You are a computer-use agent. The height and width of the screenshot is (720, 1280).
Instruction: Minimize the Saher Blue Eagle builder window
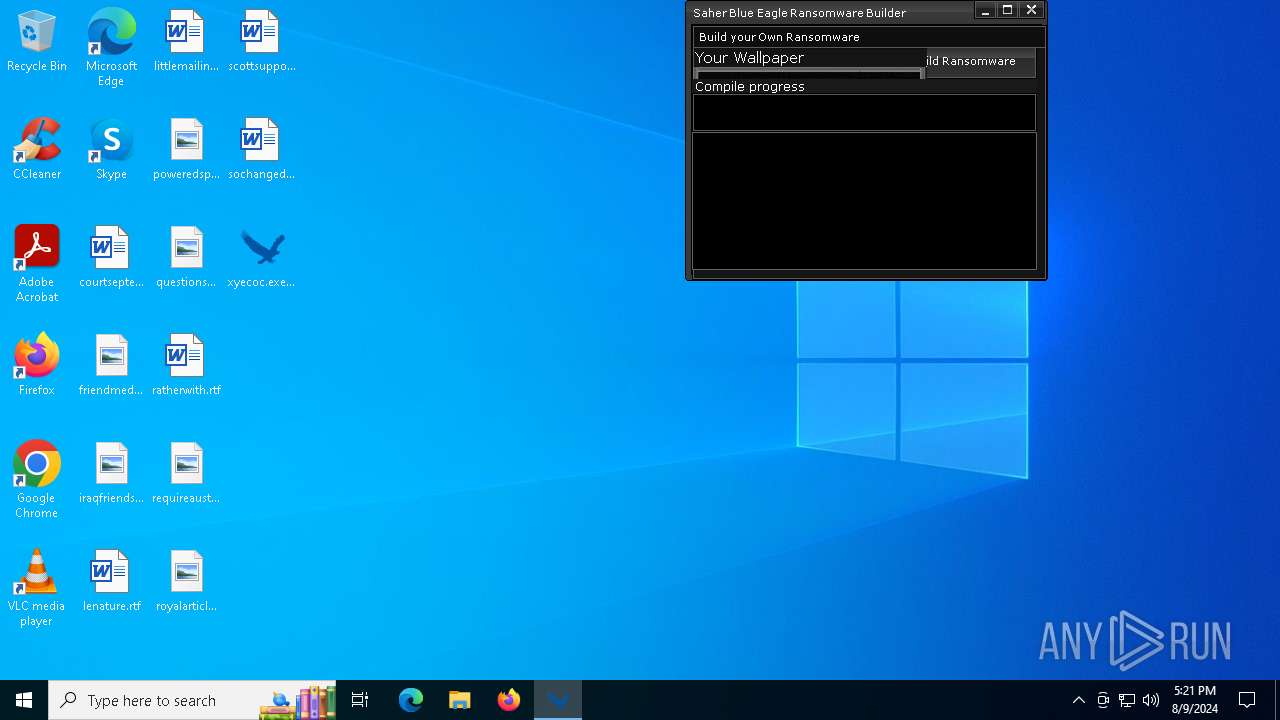point(985,11)
